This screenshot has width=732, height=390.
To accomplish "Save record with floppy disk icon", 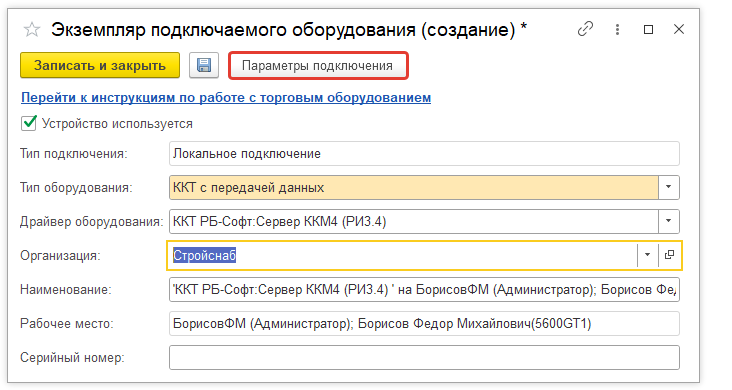I will point(204,65).
